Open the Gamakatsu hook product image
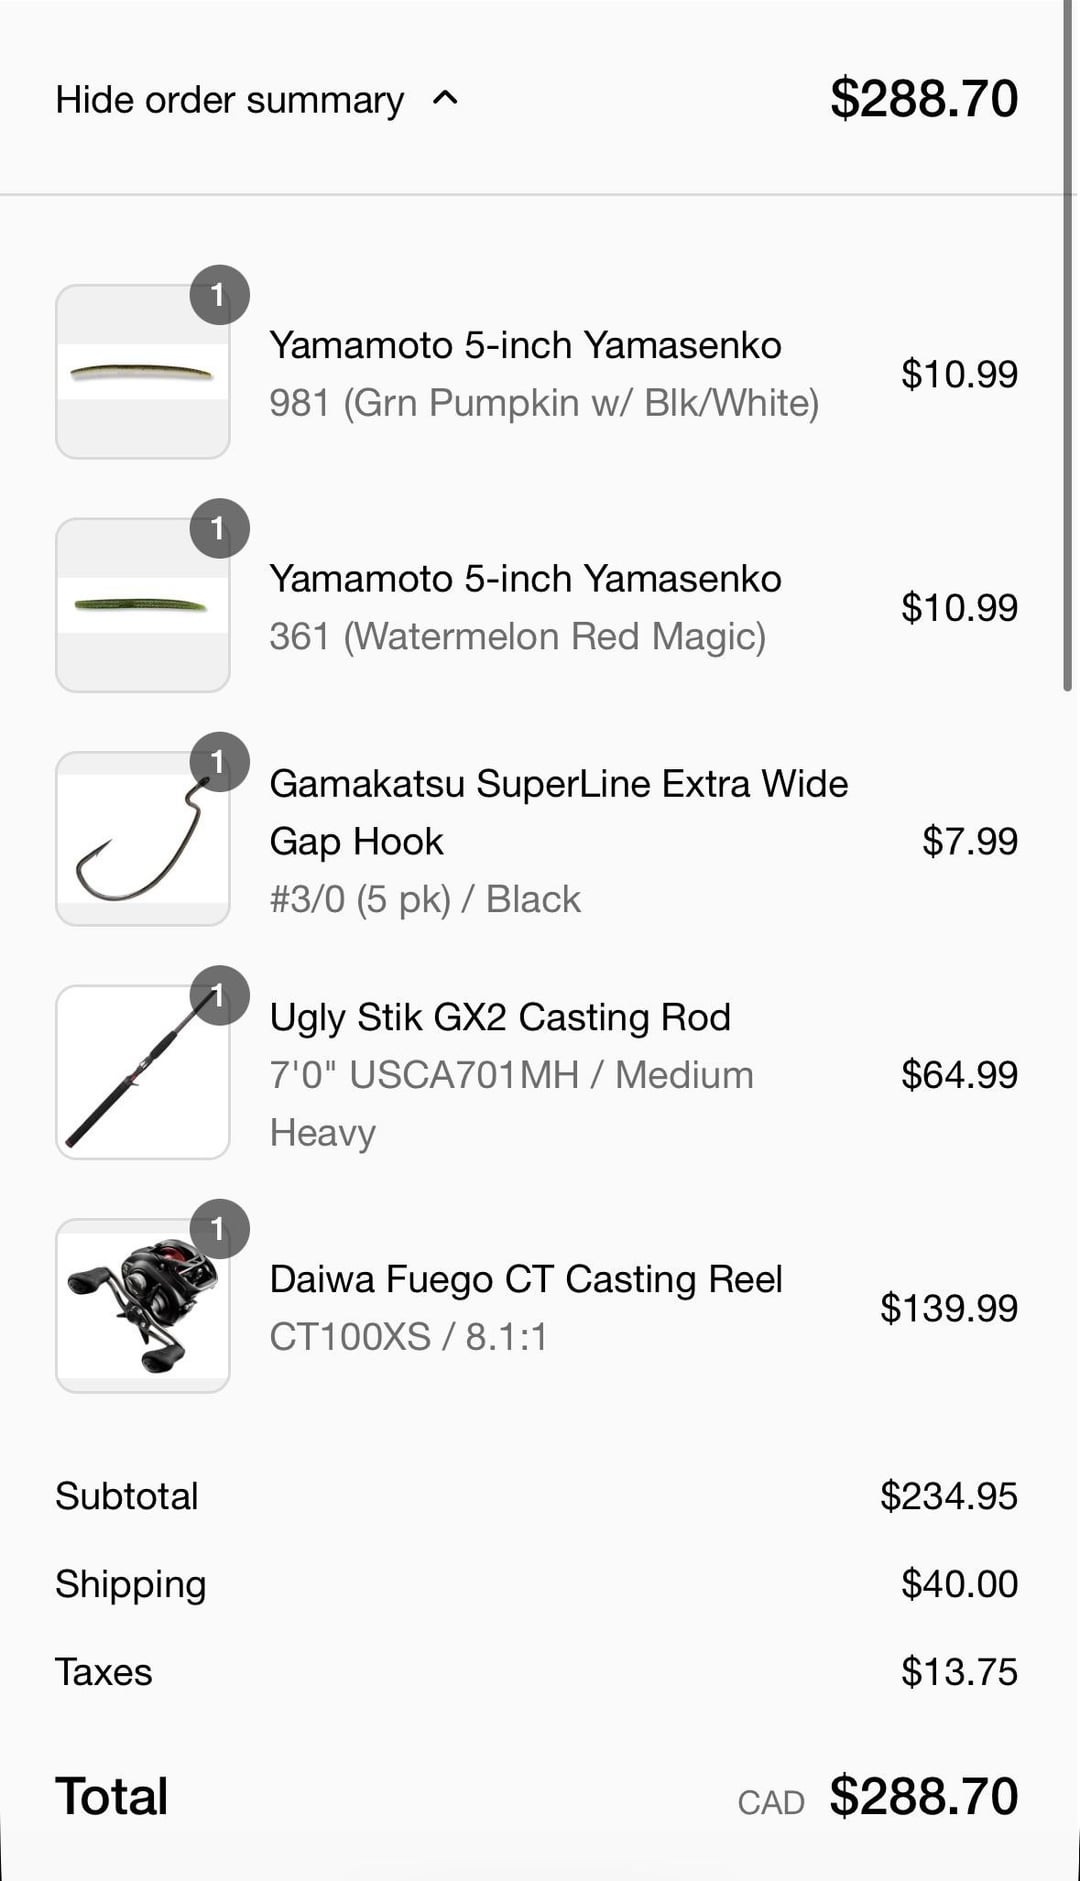1080x1881 pixels. (x=142, y=840)
